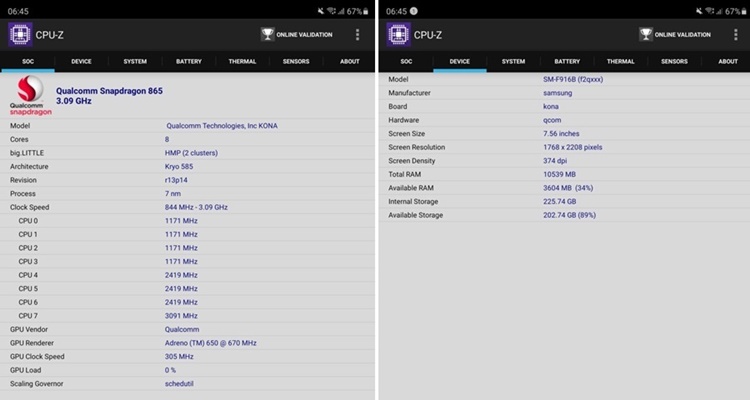Select SENSORS tab in left screenshot
Screen dimensions: 750x400
click(296, 61)
